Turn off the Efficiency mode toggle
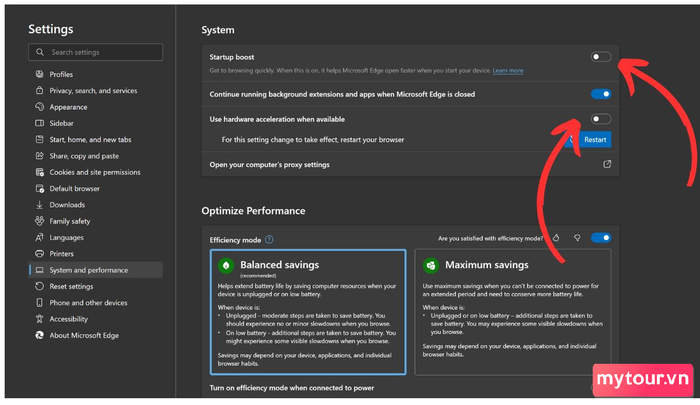700x405 pixels. point(600,238)
